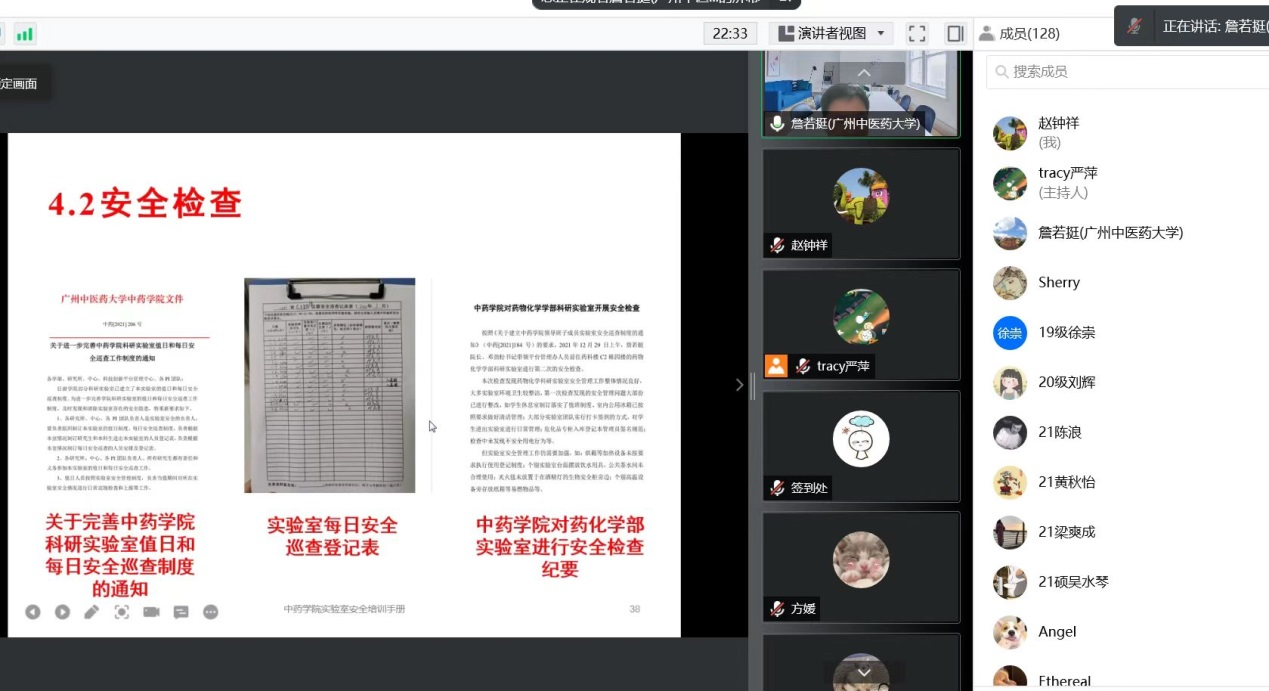The height and width of the screenshot is (691, 1269).
Task: Click the green network signal icon
Action: click(x=25, y=34)
